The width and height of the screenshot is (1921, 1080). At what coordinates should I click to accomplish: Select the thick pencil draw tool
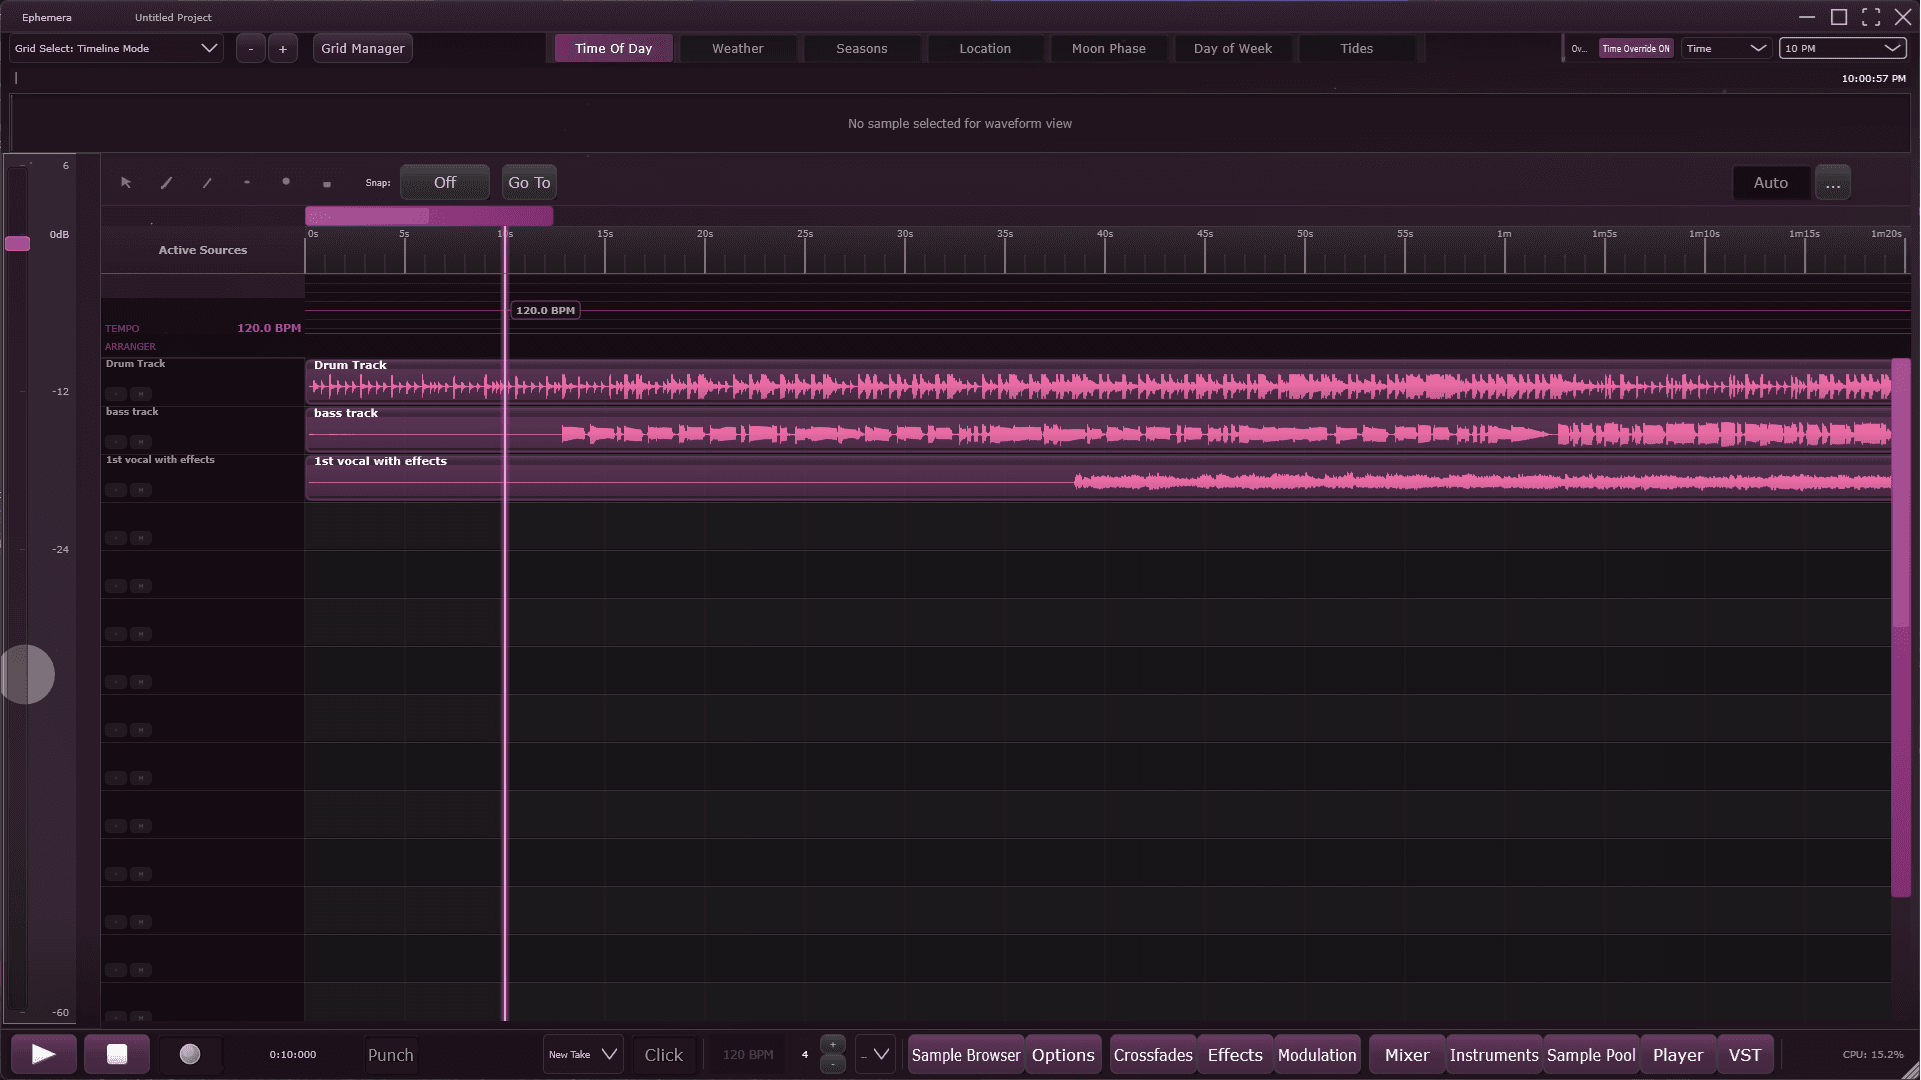(x=166, y=183)
